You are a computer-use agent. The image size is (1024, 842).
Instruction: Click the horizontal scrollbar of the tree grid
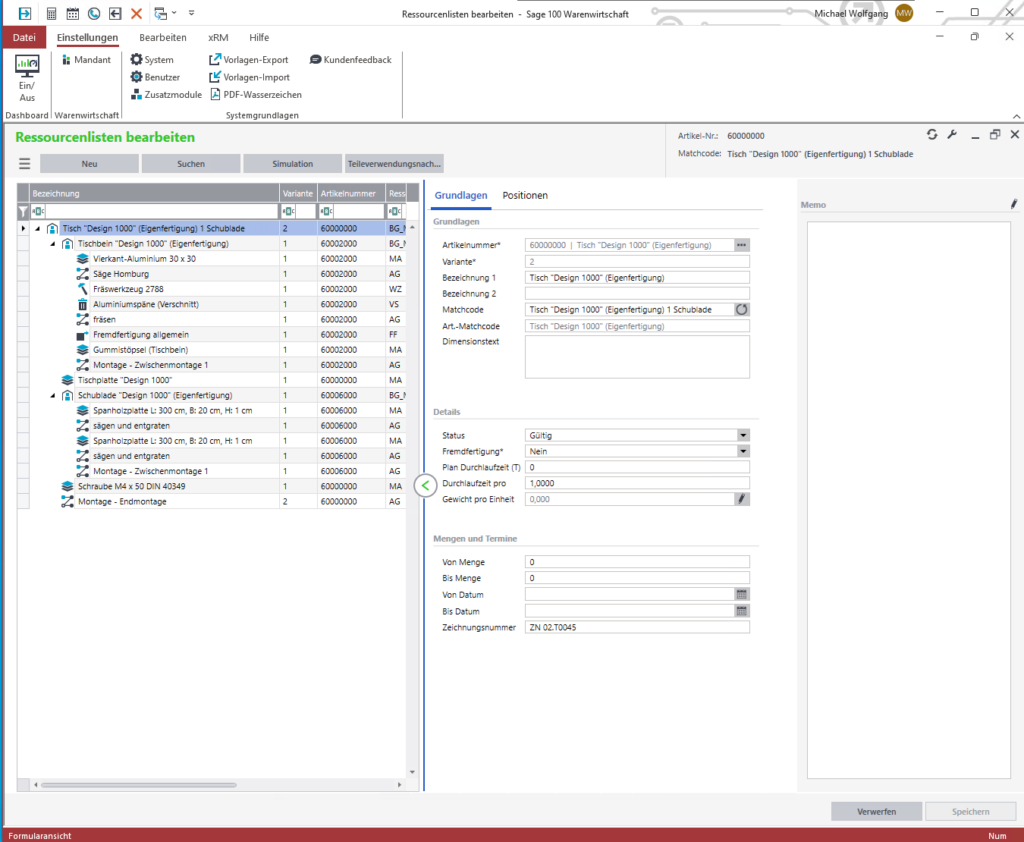138,785
